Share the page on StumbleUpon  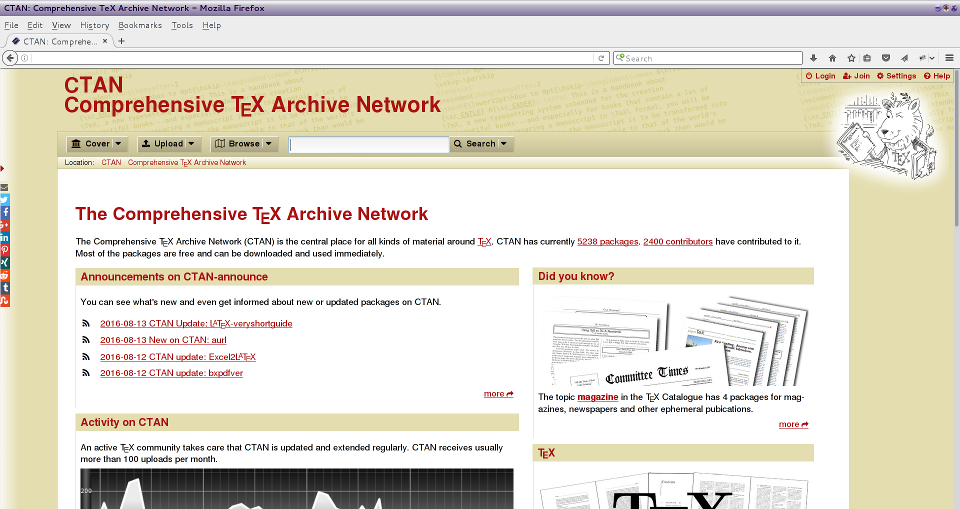click(4, 300)
